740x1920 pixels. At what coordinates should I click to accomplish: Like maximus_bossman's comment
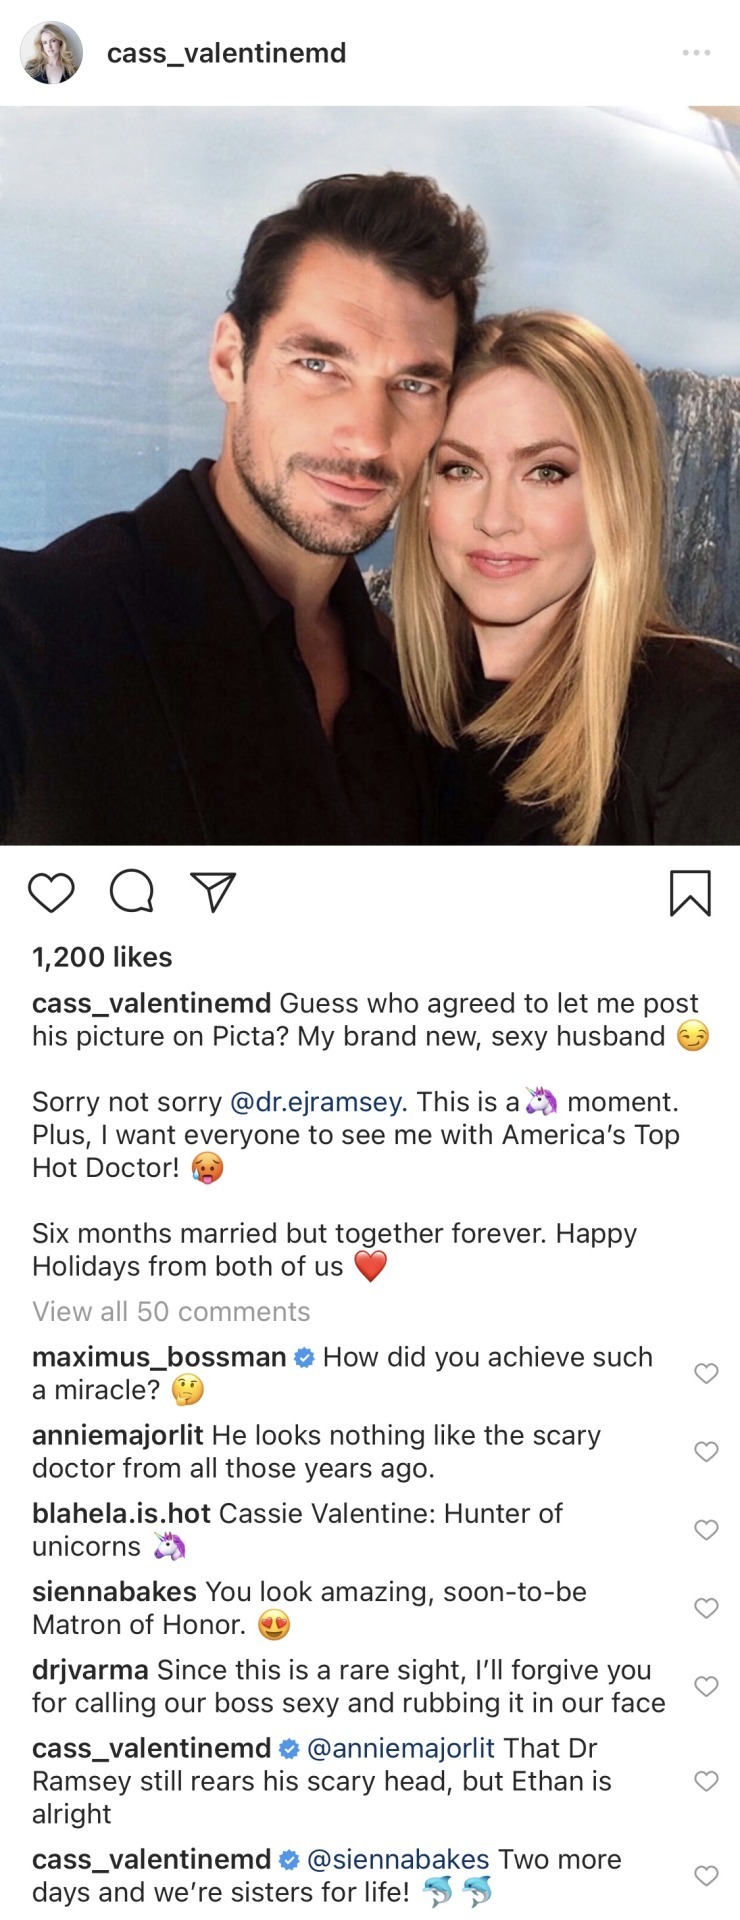706,1373
